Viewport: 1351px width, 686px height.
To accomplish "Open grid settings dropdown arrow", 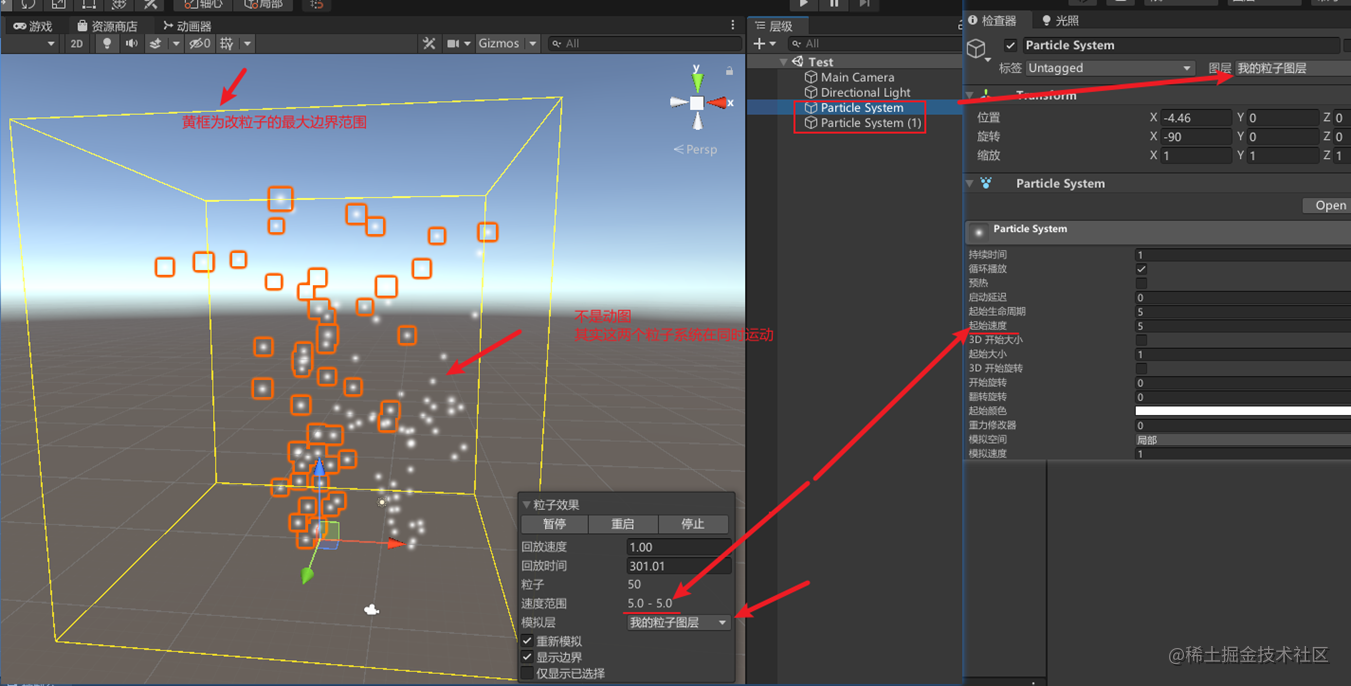I will click(247, 44).
